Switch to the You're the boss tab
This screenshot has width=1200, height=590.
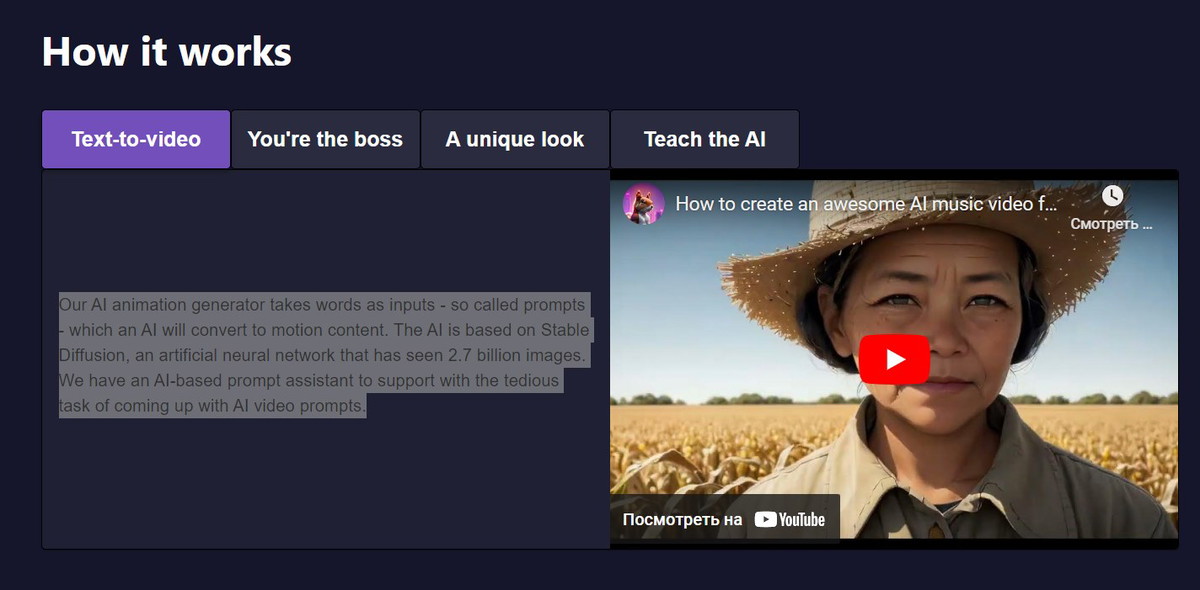point(325,139)
